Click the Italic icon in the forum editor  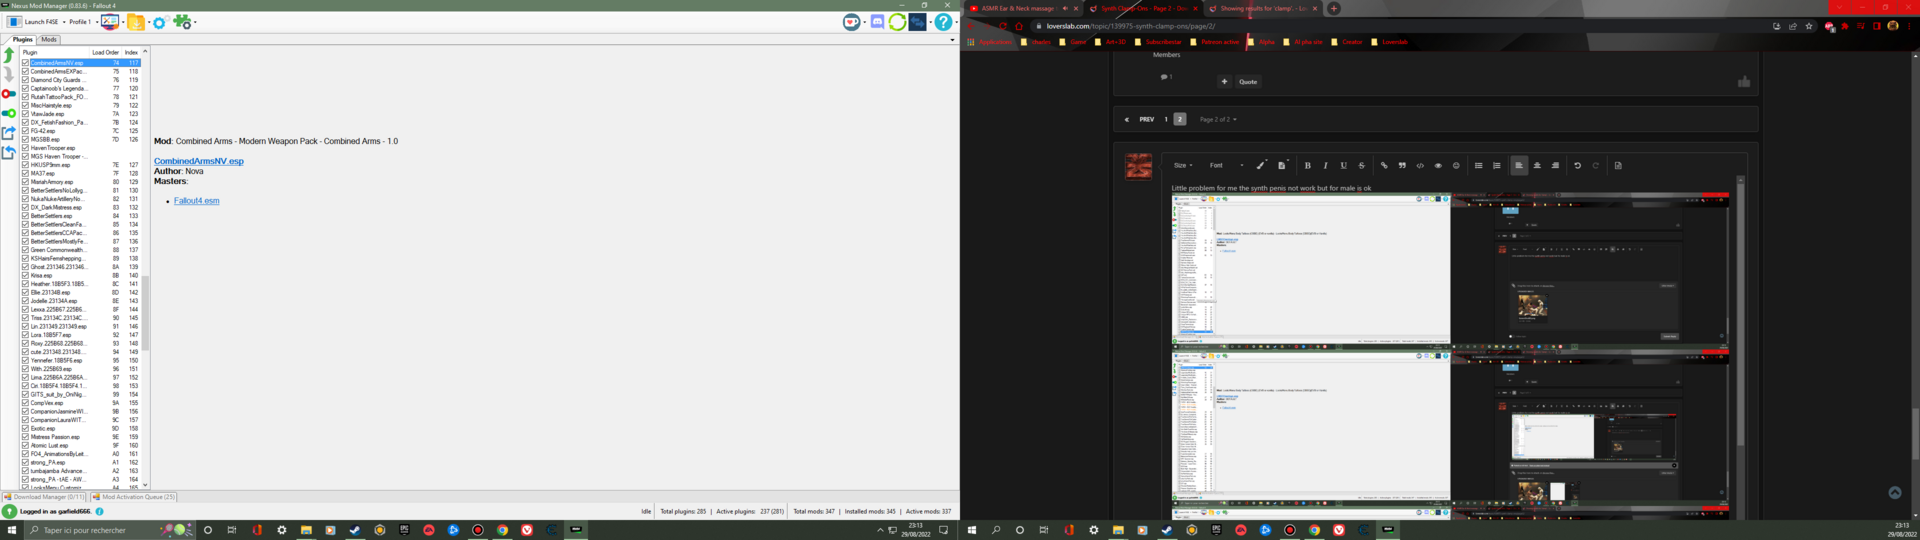[1325, 166]
